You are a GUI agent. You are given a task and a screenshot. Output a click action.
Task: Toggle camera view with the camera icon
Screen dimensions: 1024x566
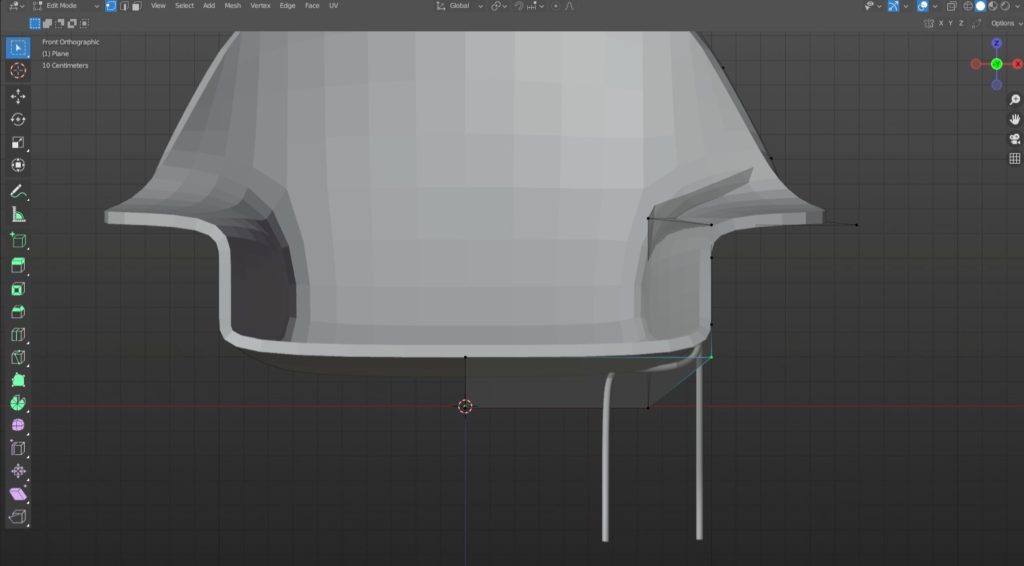pos(1014,138)
